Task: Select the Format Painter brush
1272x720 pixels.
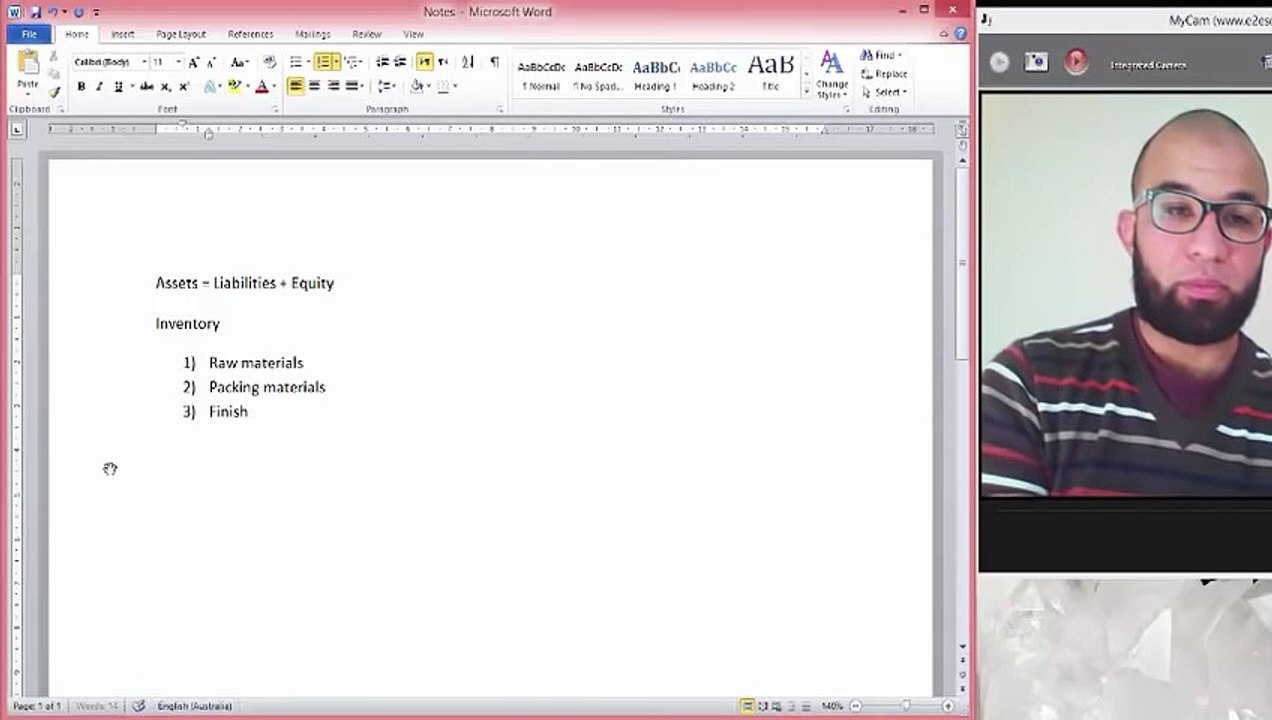Action: (54, 90)
